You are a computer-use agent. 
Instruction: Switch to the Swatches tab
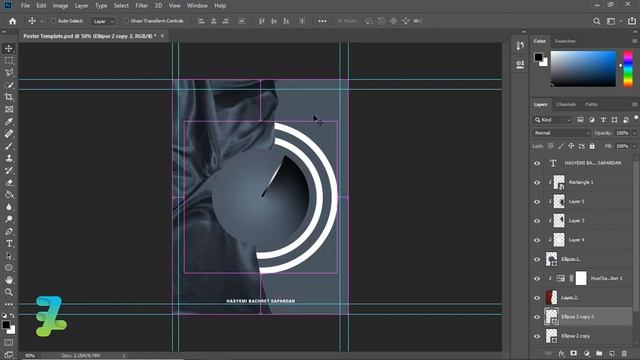coord(565,41)
